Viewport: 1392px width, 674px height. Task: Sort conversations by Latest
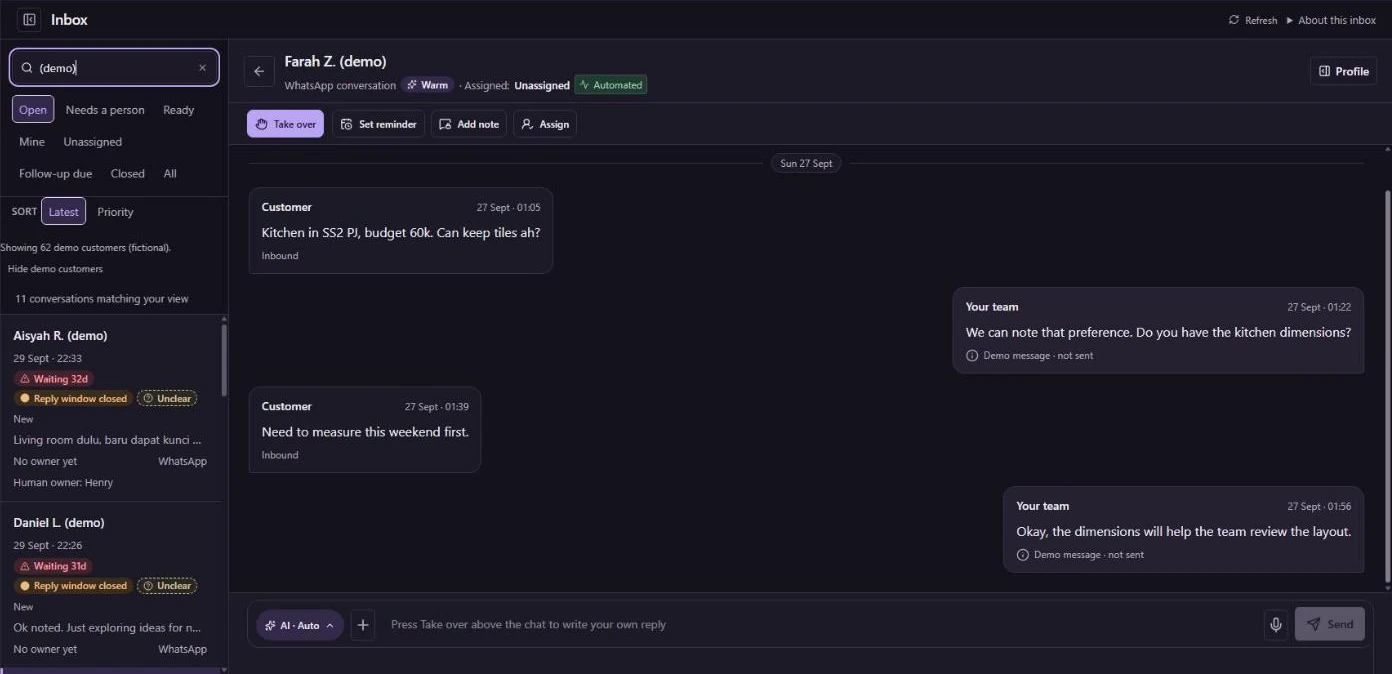point(63,212)
